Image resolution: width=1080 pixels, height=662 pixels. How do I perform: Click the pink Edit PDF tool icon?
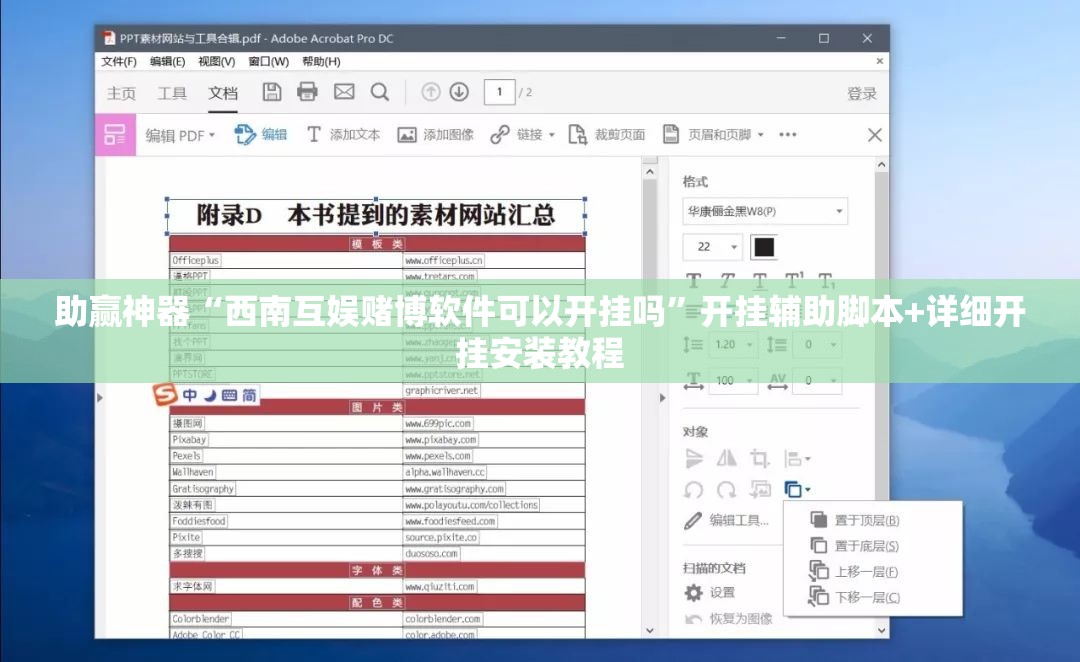tap(115, 135)
